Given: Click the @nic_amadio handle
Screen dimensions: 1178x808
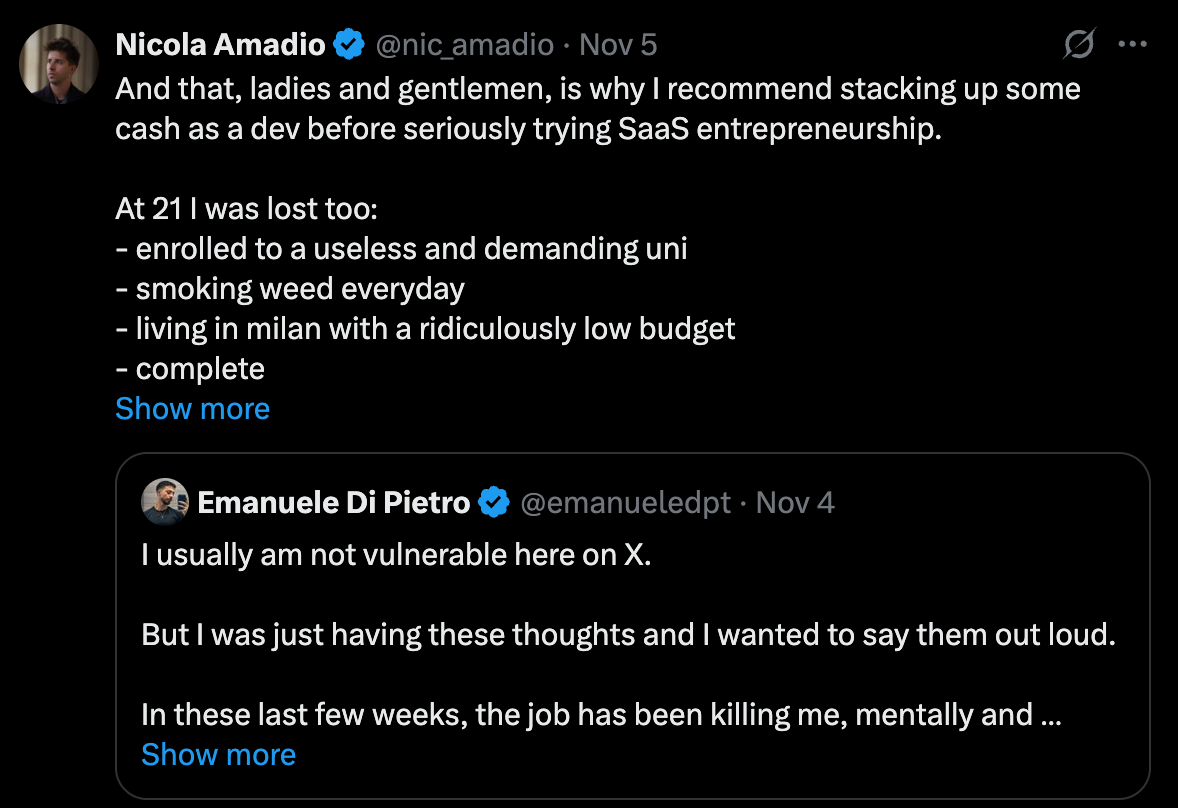Looking at the screenshot, I should point(464,45).
